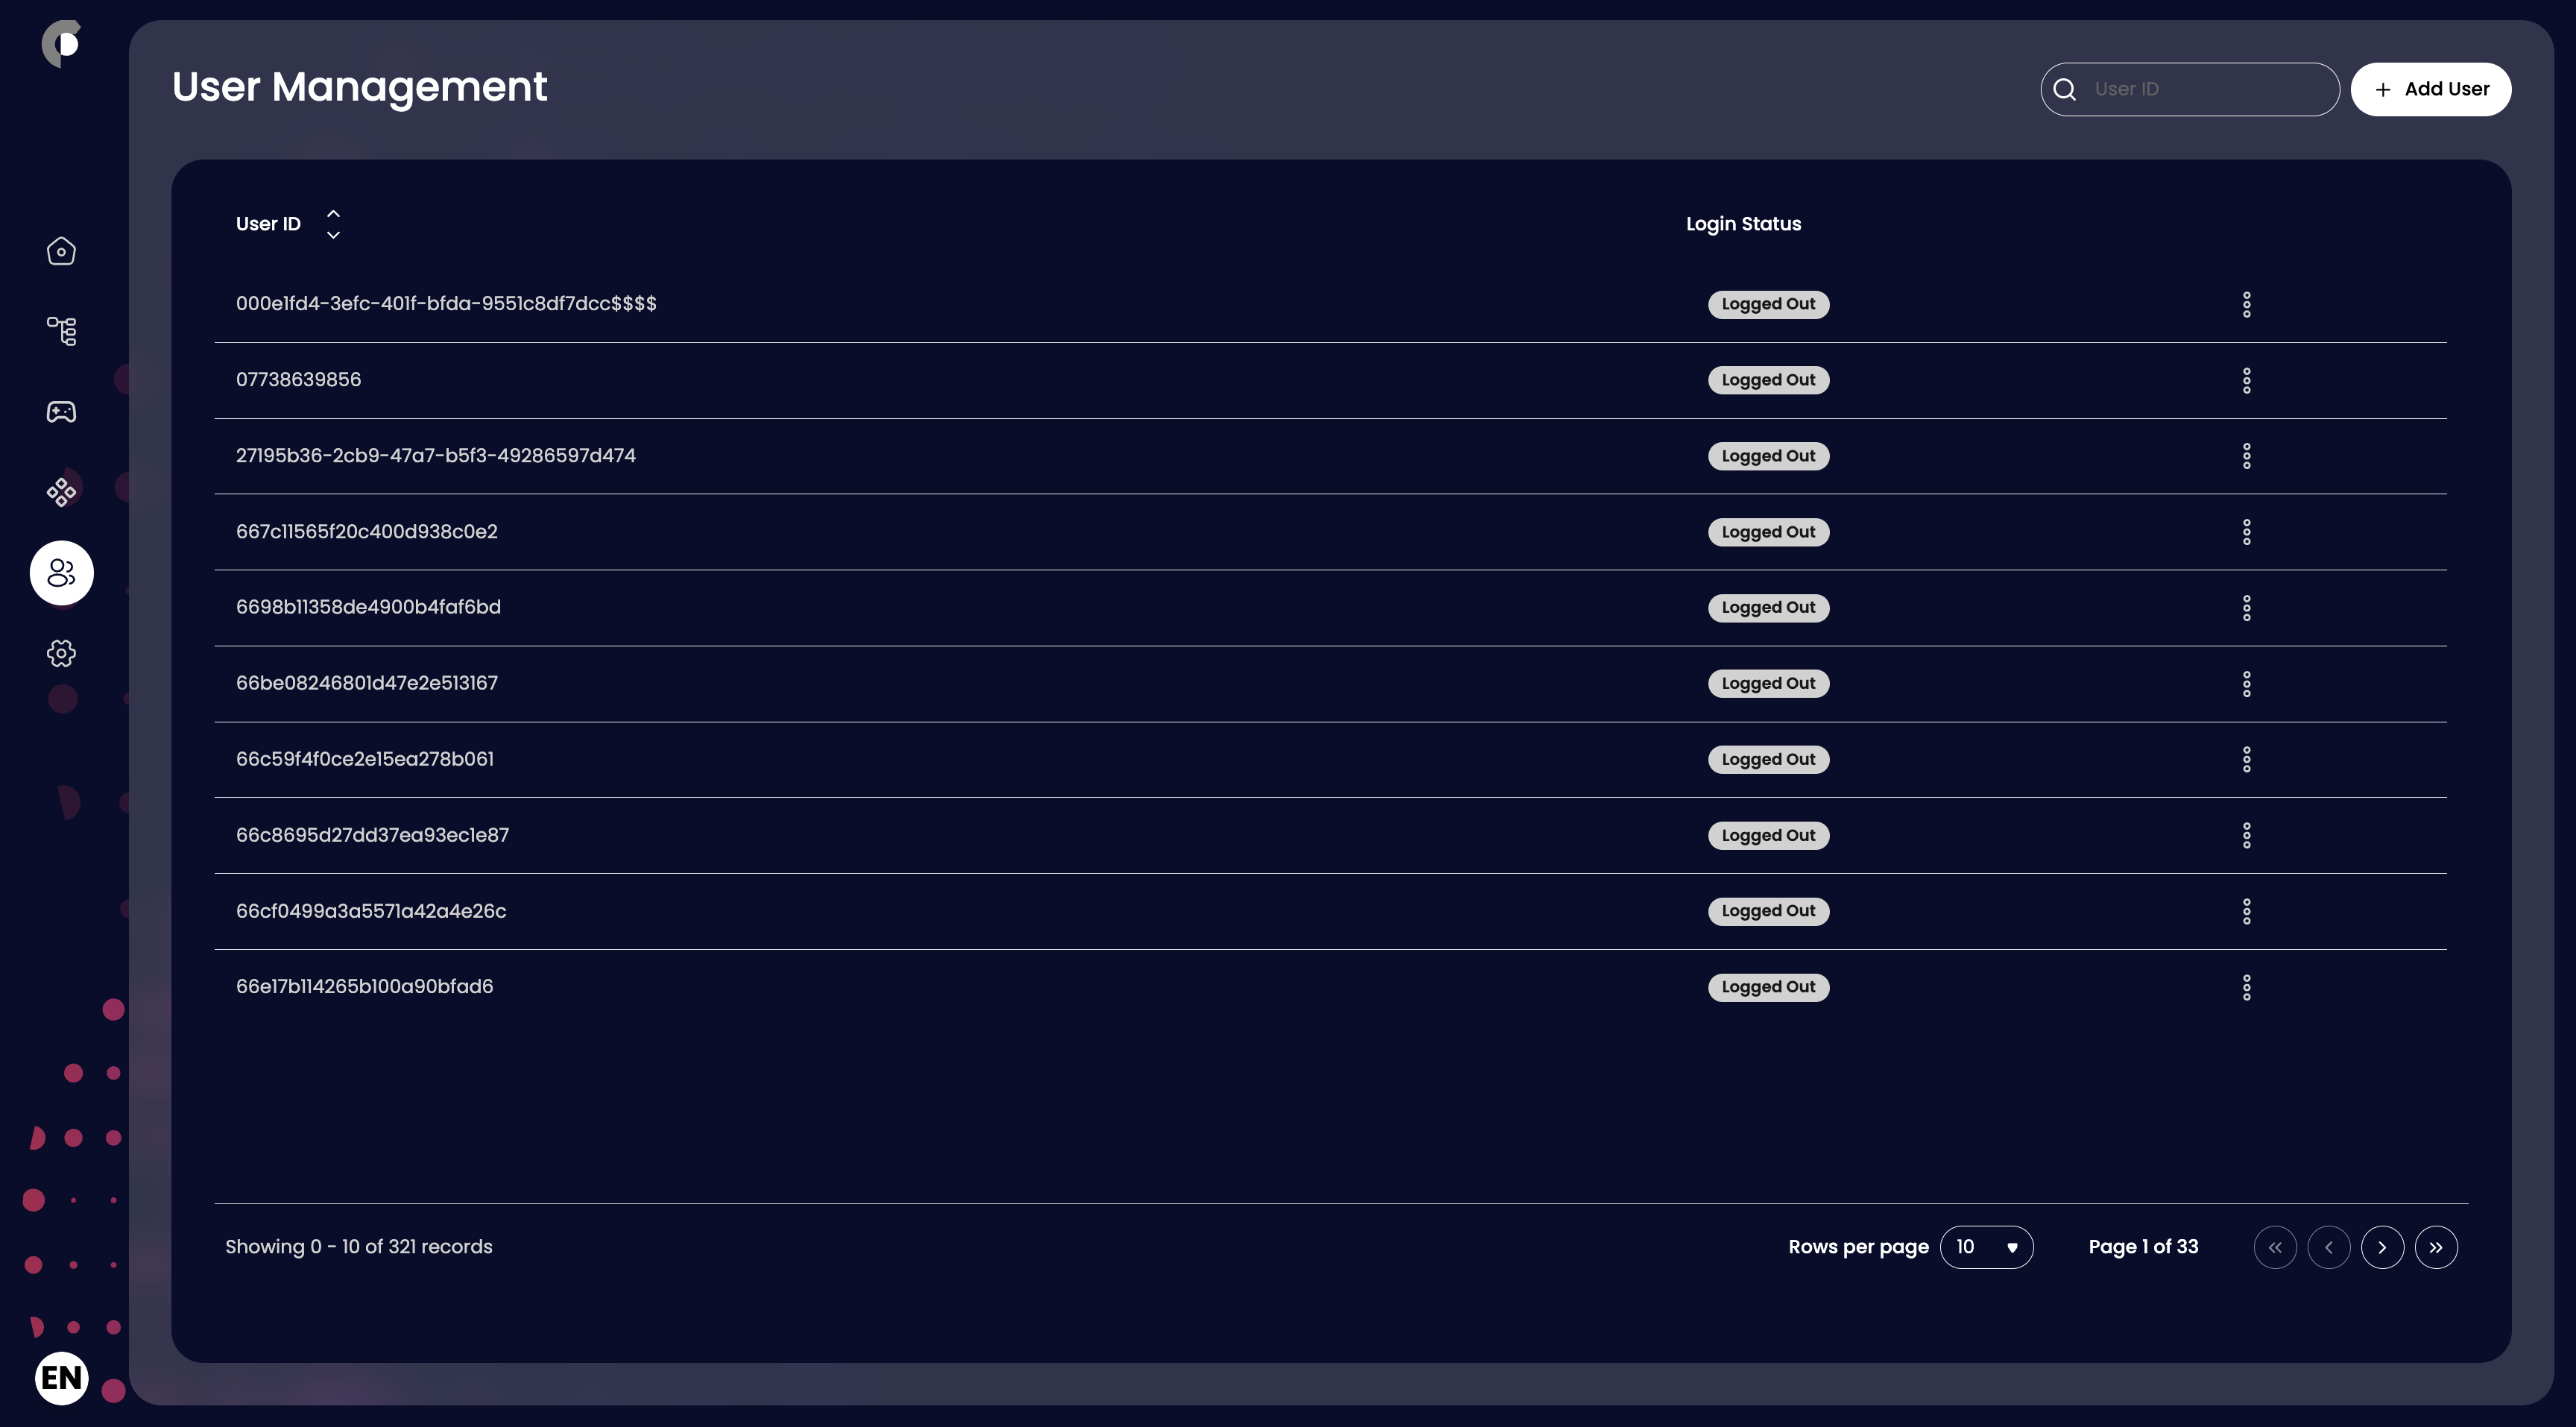The image size is (2576, 1427).
Task: Open the actions menu for user 66e17b114265b100a90bfad6
Action: [2246, 987]
